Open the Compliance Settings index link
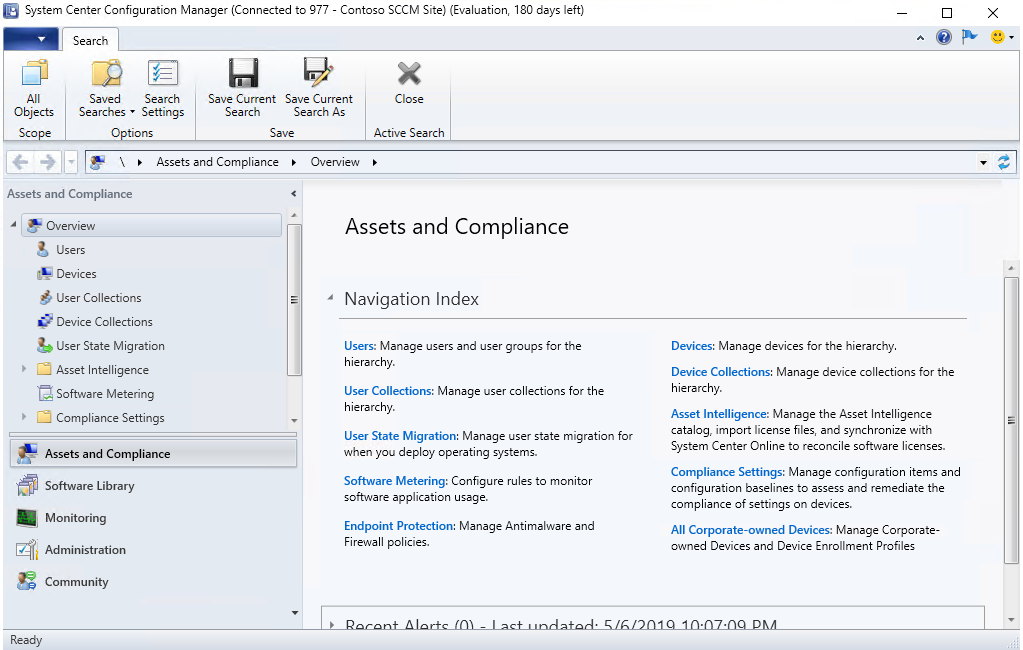The height and width of the screenshot is (650, 1023). click(x=728, y=472)
